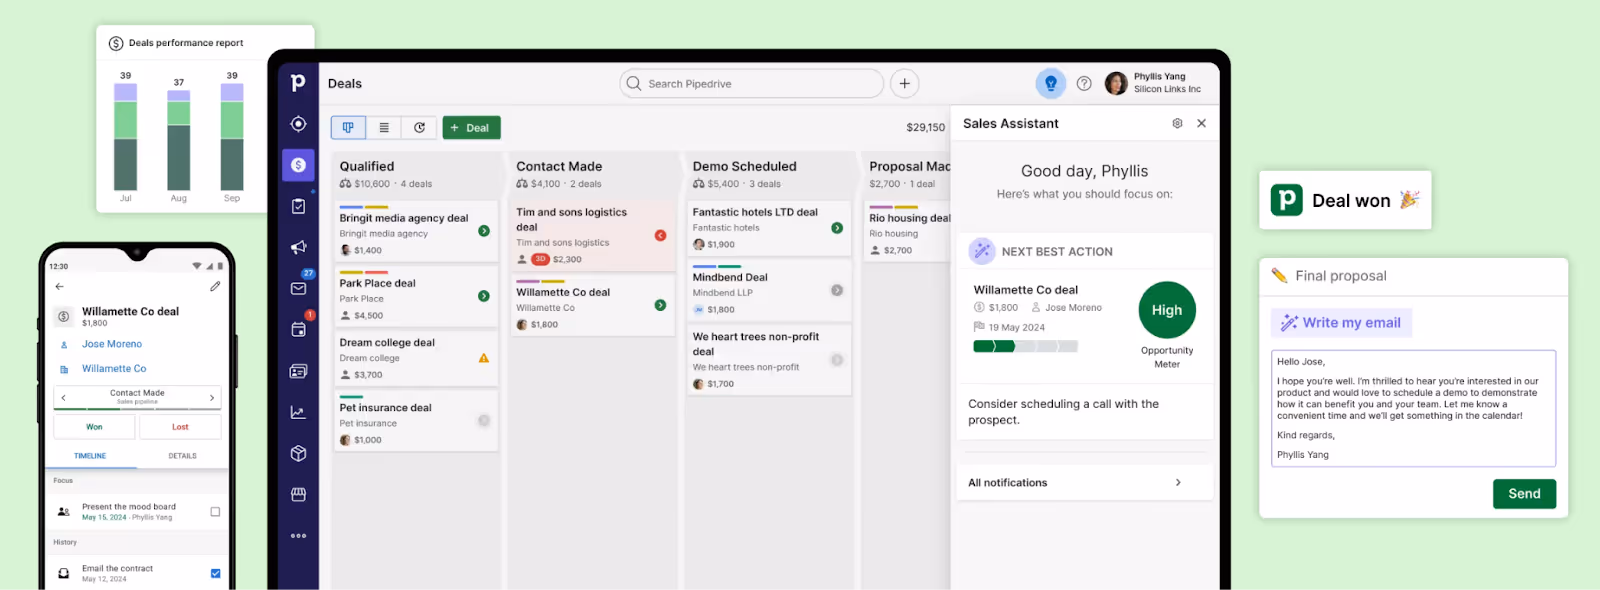Select the Deals dollar icon in sidebar
The width and height of the screenshot is (1600, 590).
pos(298,165)
